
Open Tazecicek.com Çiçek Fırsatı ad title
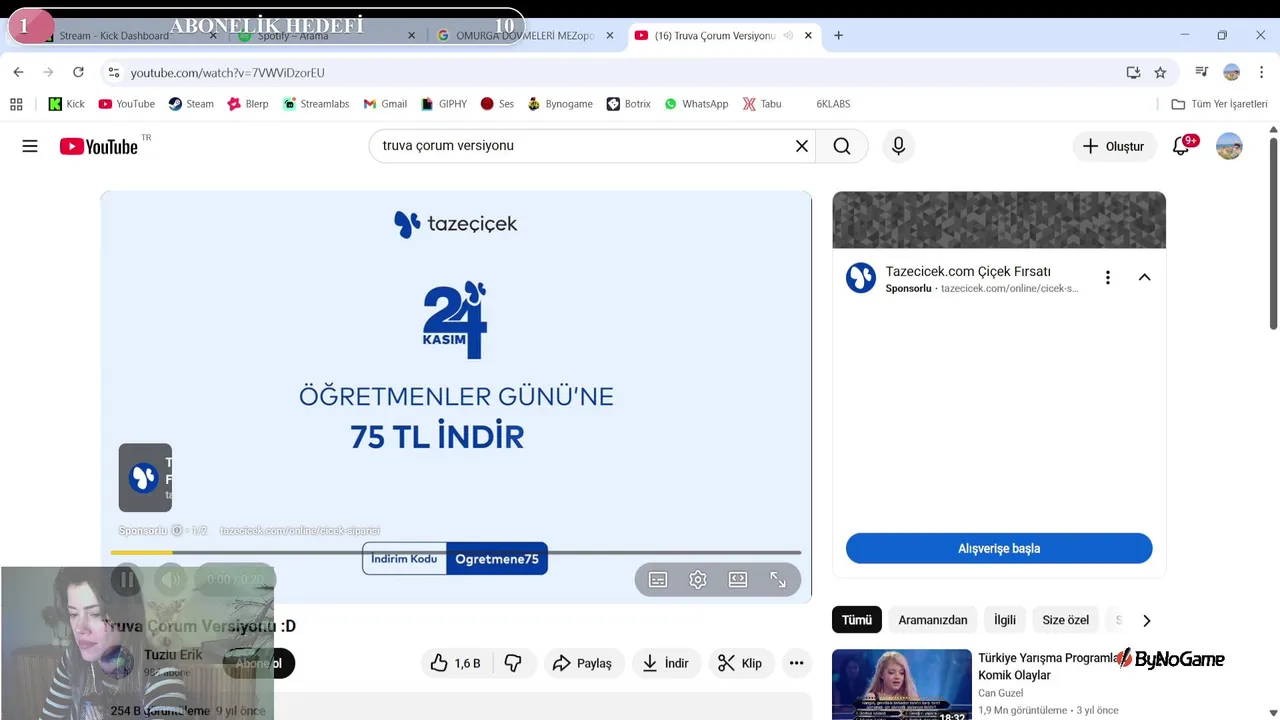pos(968,271)
